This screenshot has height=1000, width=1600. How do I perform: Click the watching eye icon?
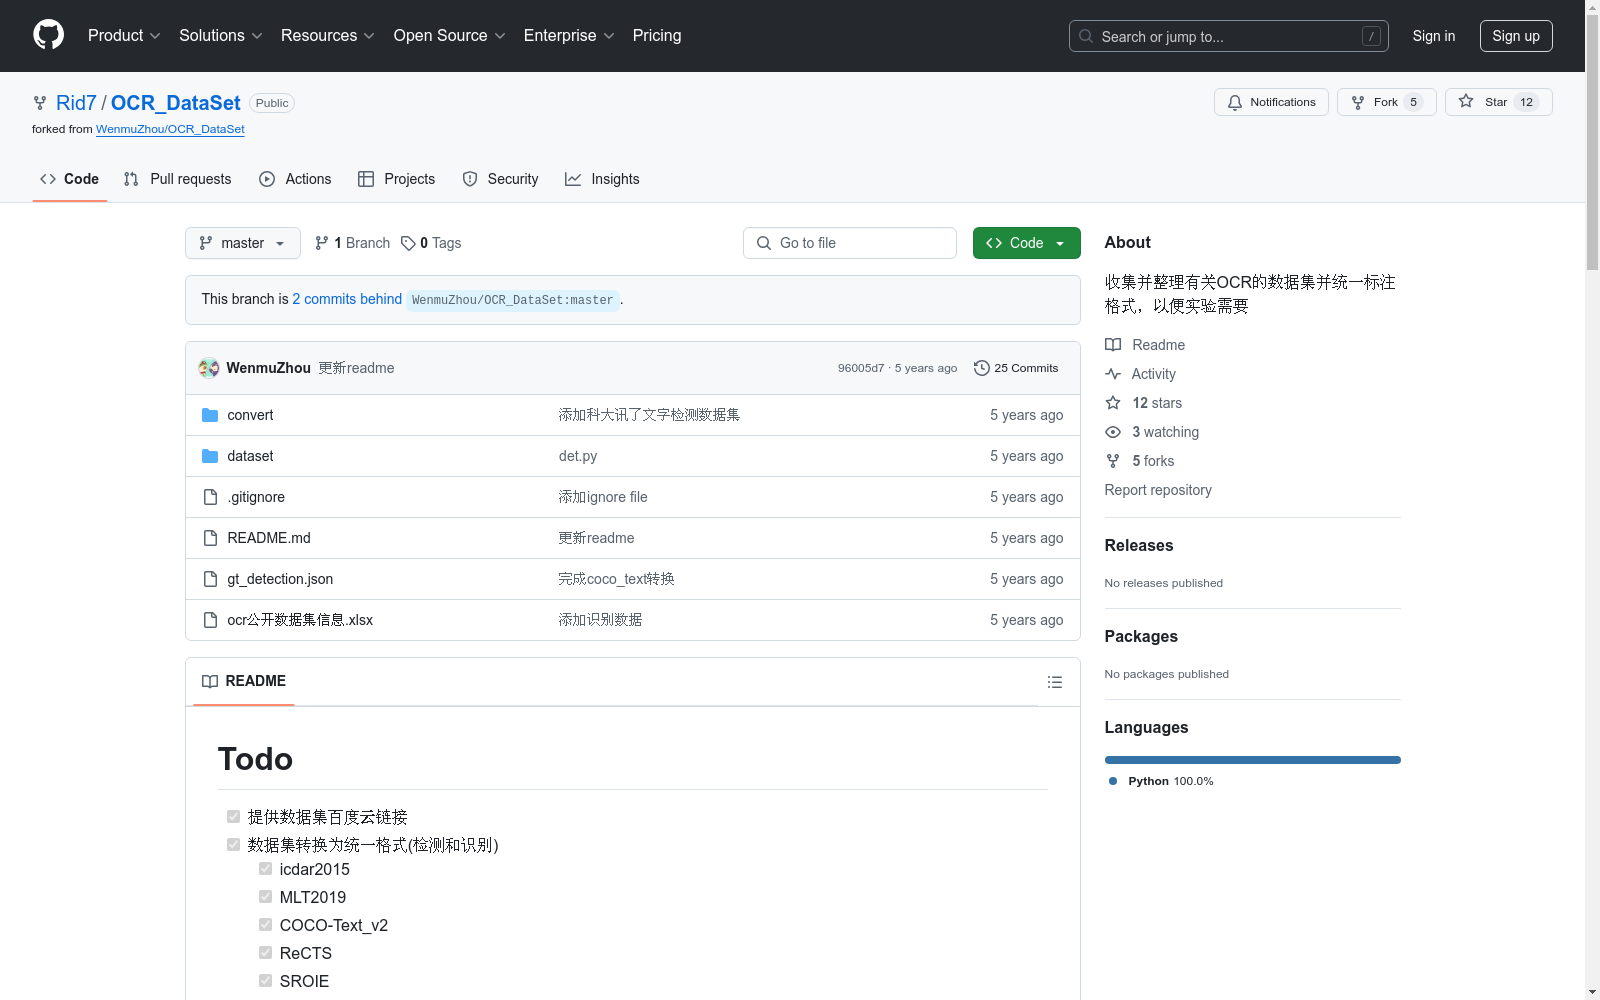pos(1113,432)
